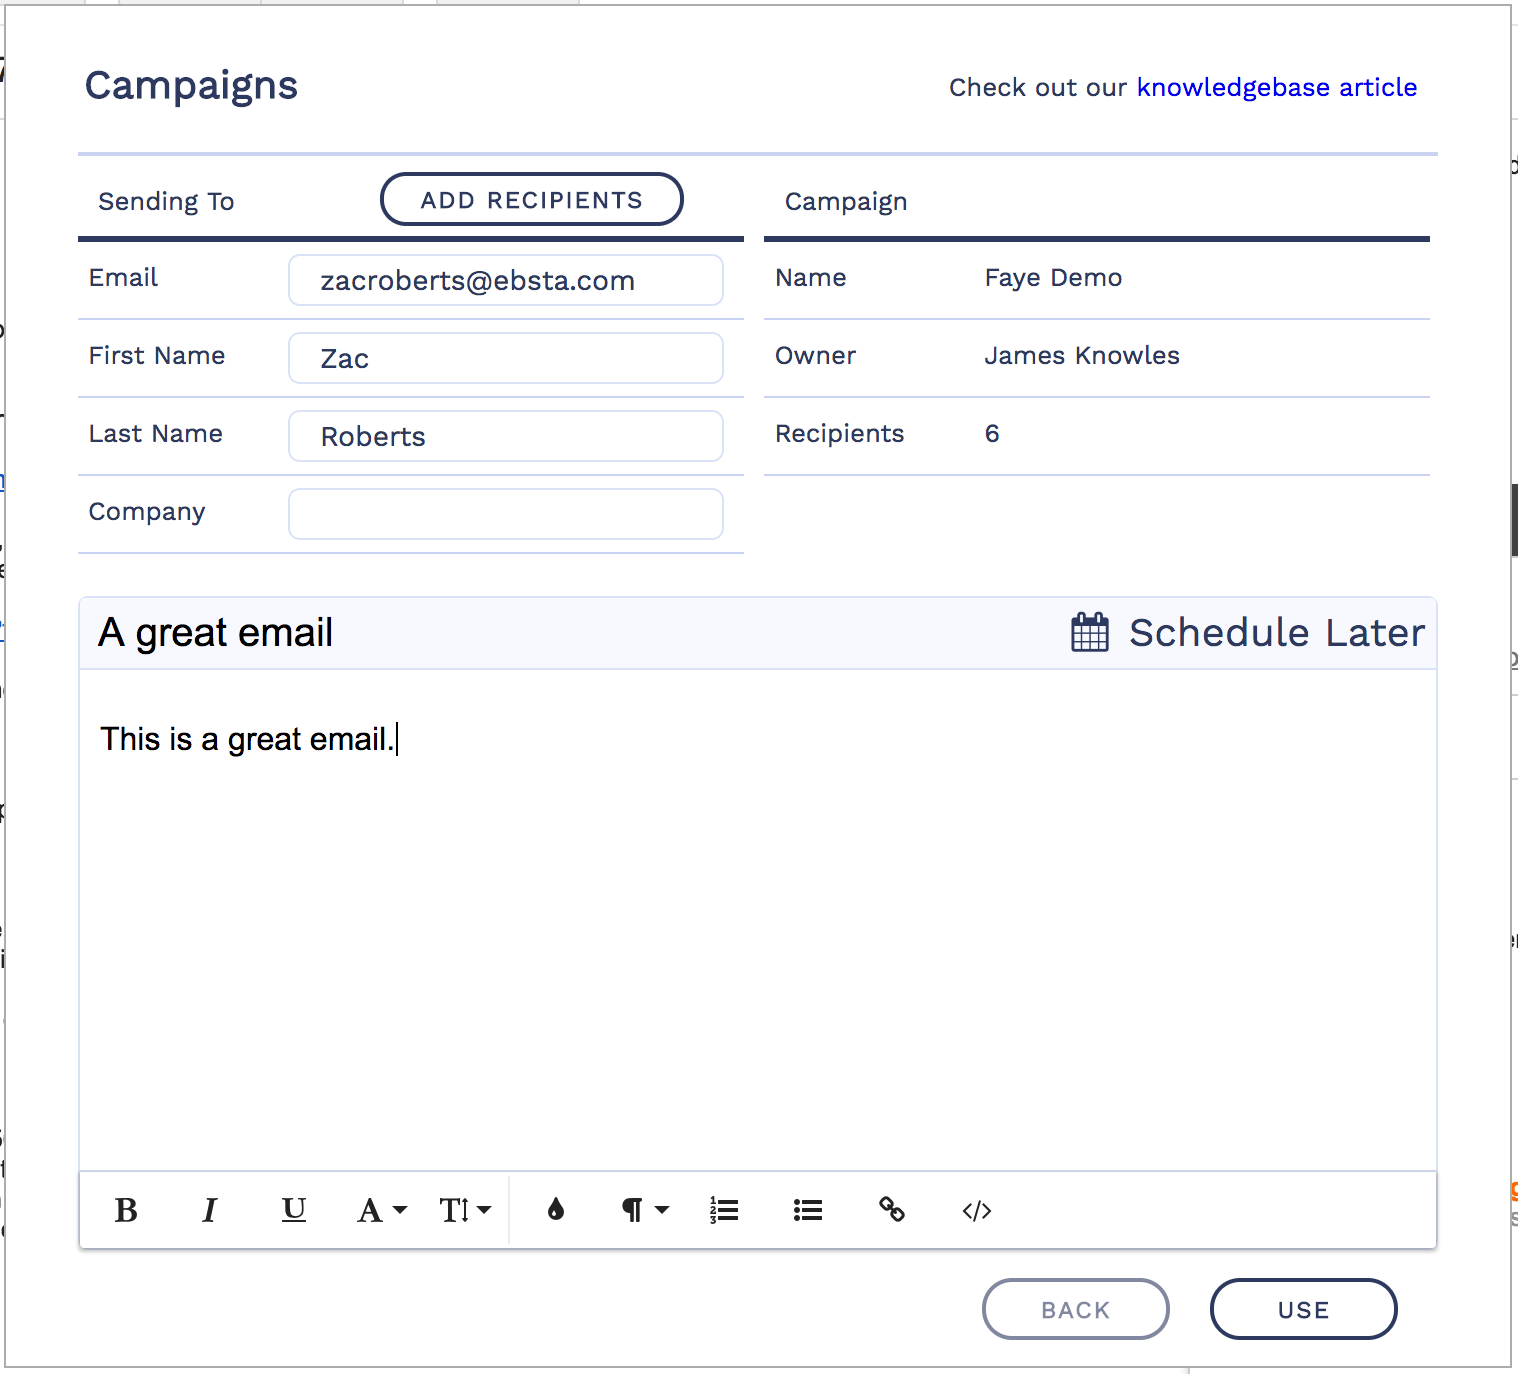Open the paragraph format dropdown

644,1210
